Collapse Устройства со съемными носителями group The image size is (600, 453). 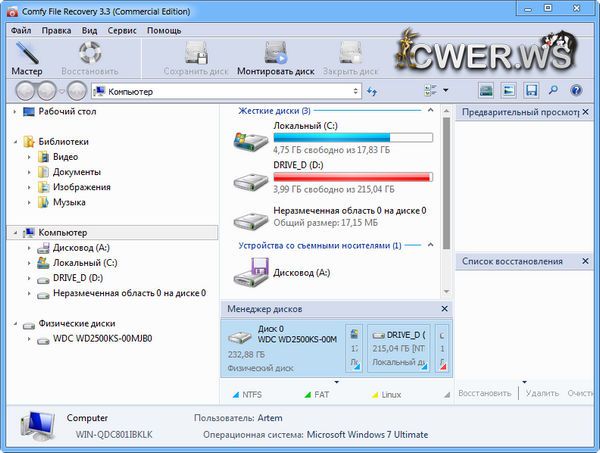click(x=430, y=245)
